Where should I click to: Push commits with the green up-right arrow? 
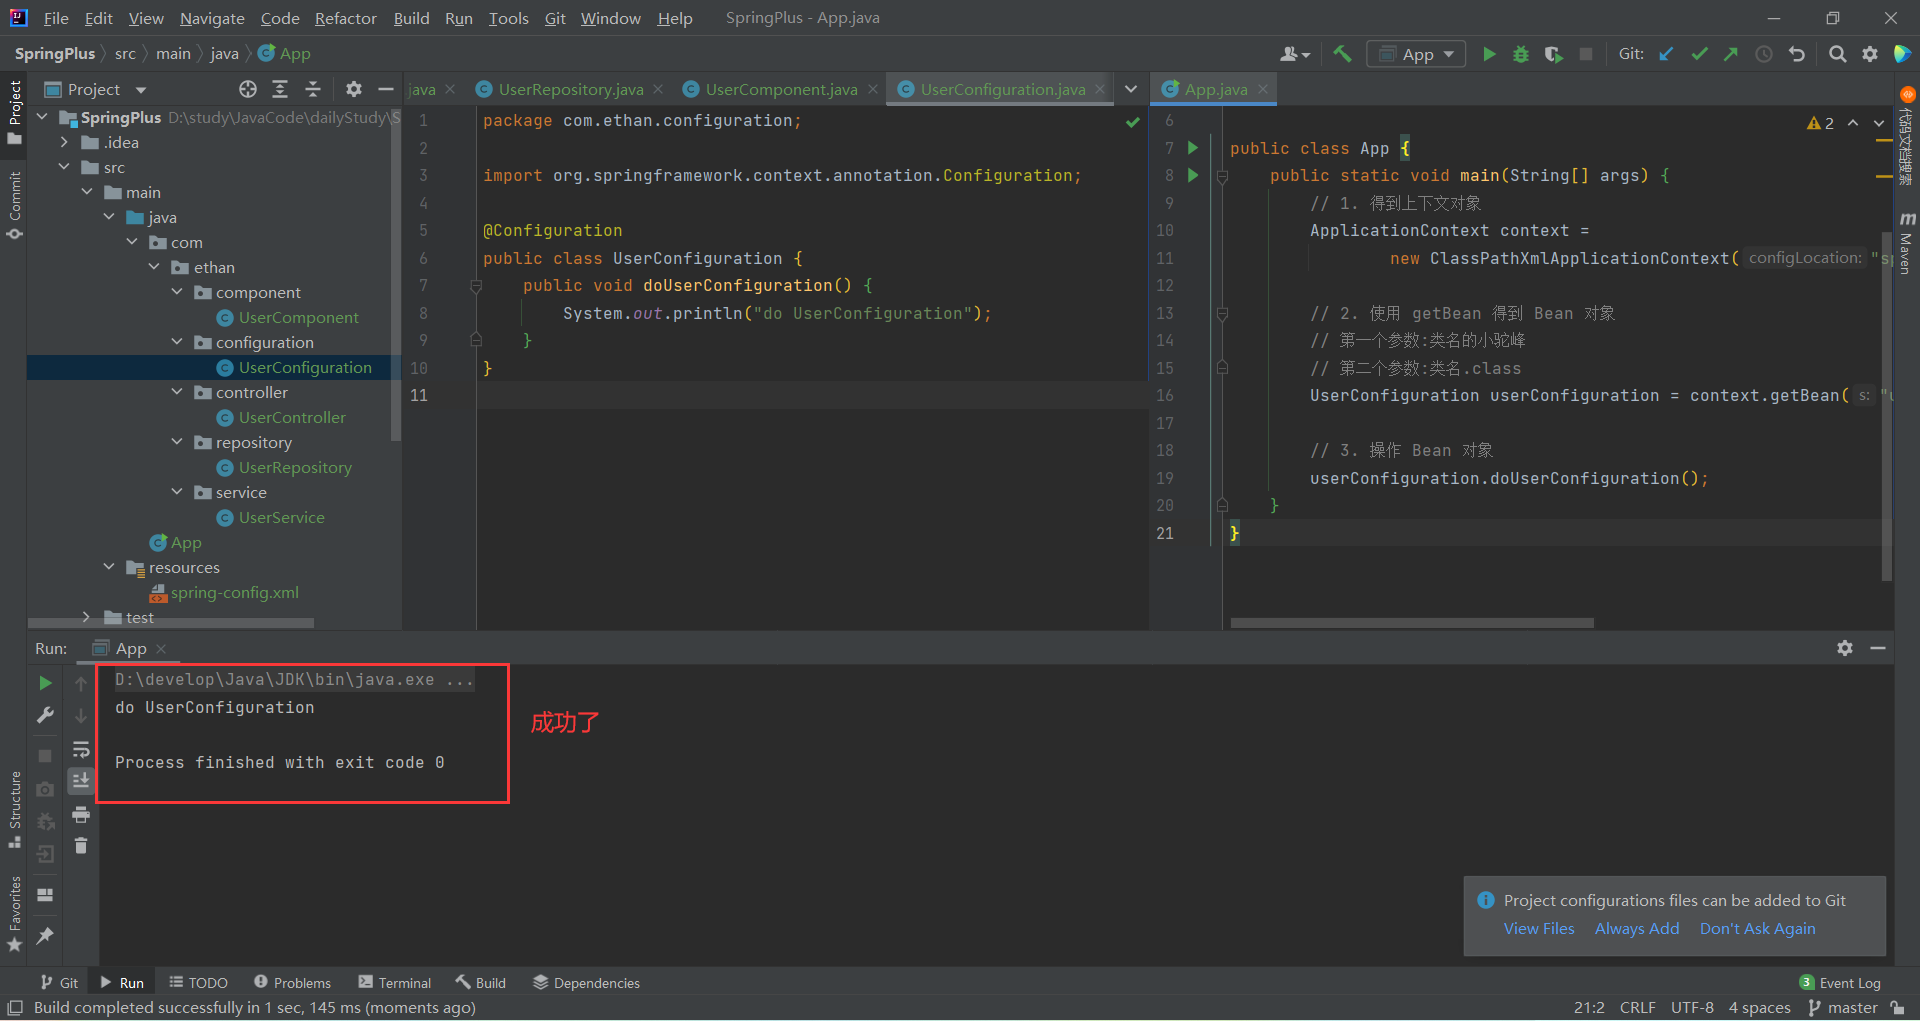click(x=1731, y=54)
